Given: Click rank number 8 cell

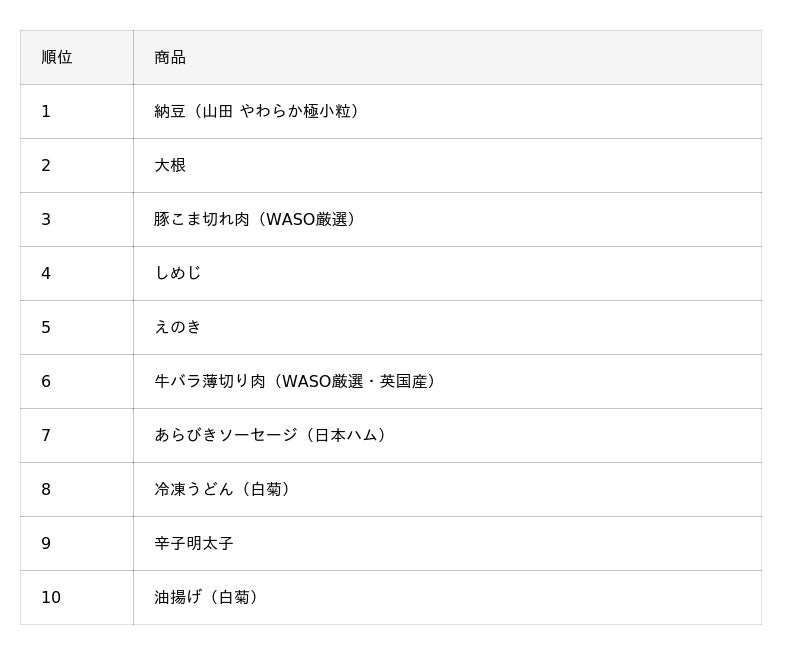Looking at the screenshot, I should coord(77,490).
